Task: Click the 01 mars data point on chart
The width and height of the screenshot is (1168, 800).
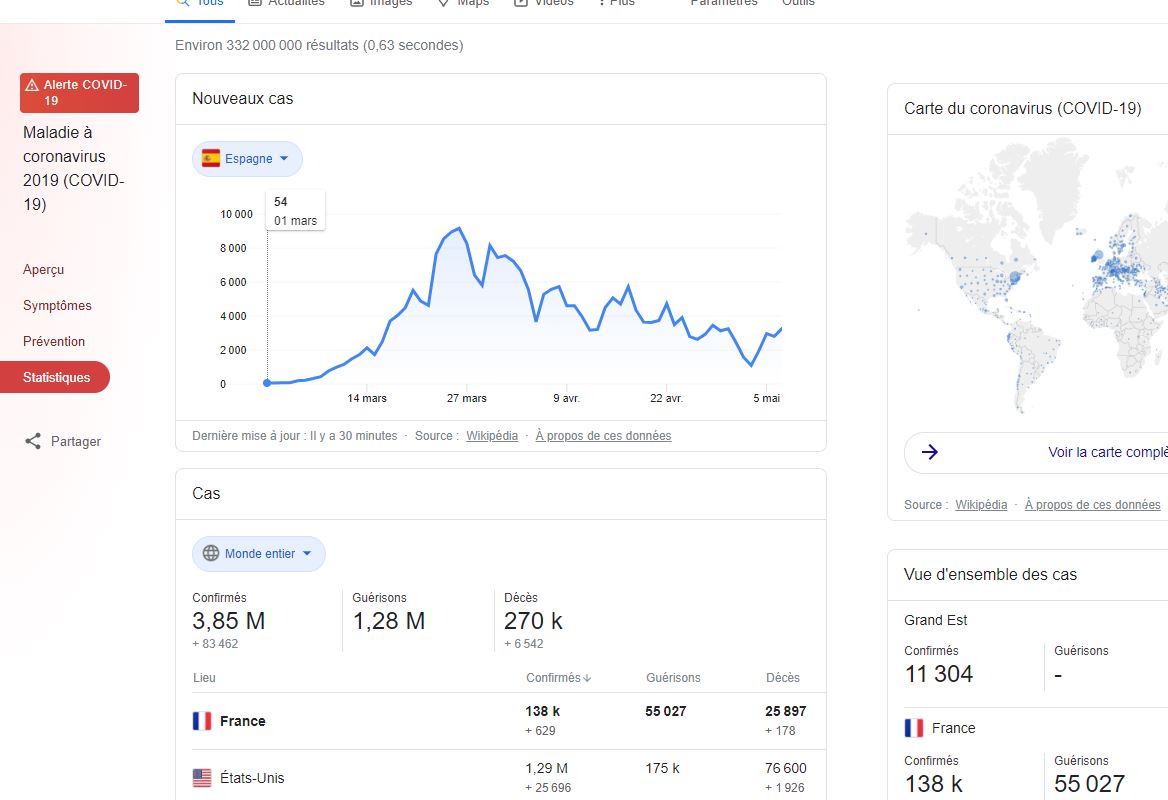Action: pos(267,383)
